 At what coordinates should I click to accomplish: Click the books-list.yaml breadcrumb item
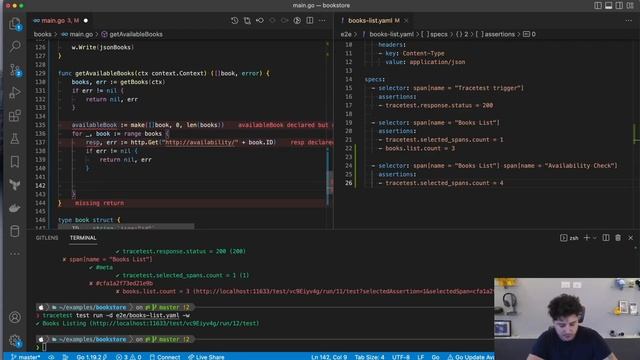tap(387, 34)
